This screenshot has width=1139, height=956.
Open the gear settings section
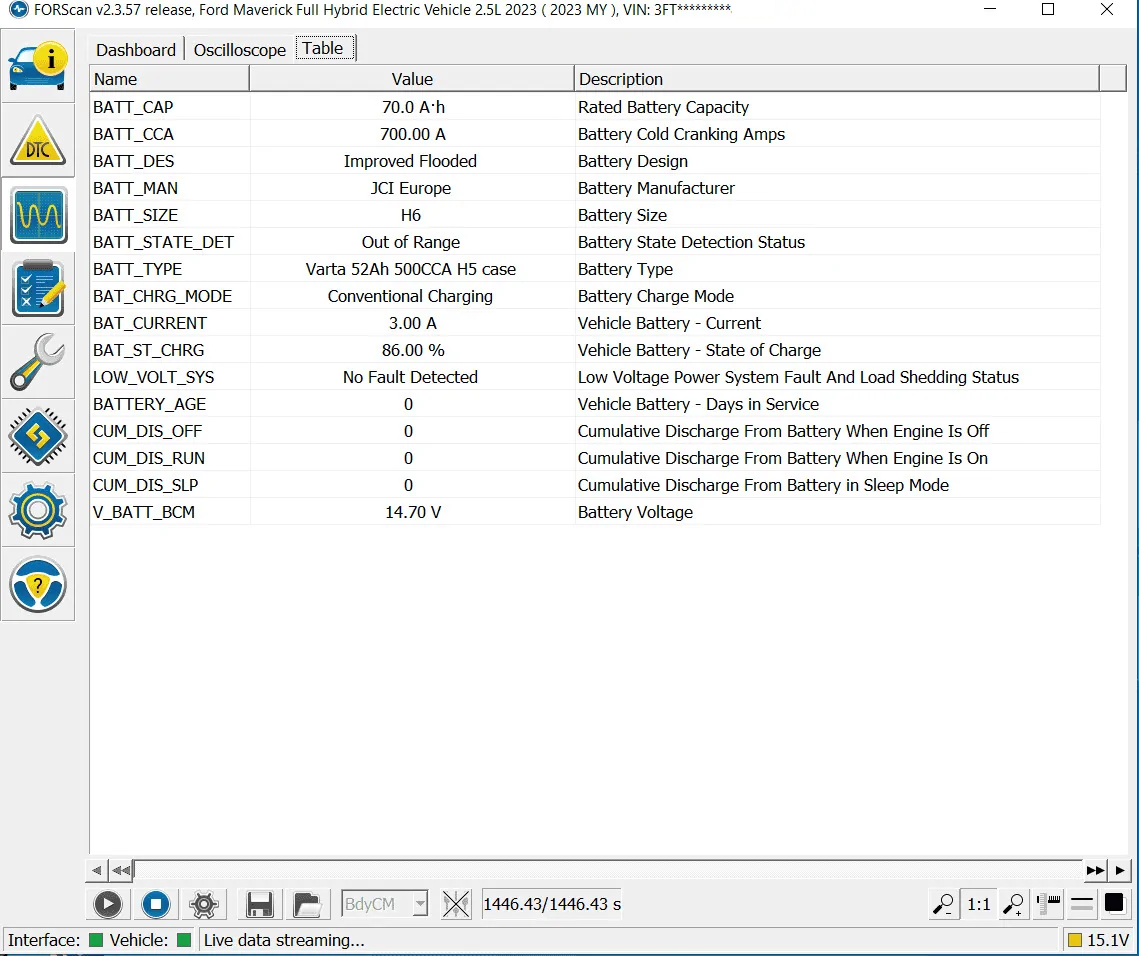pyautogui.click(x=38, y=510)
